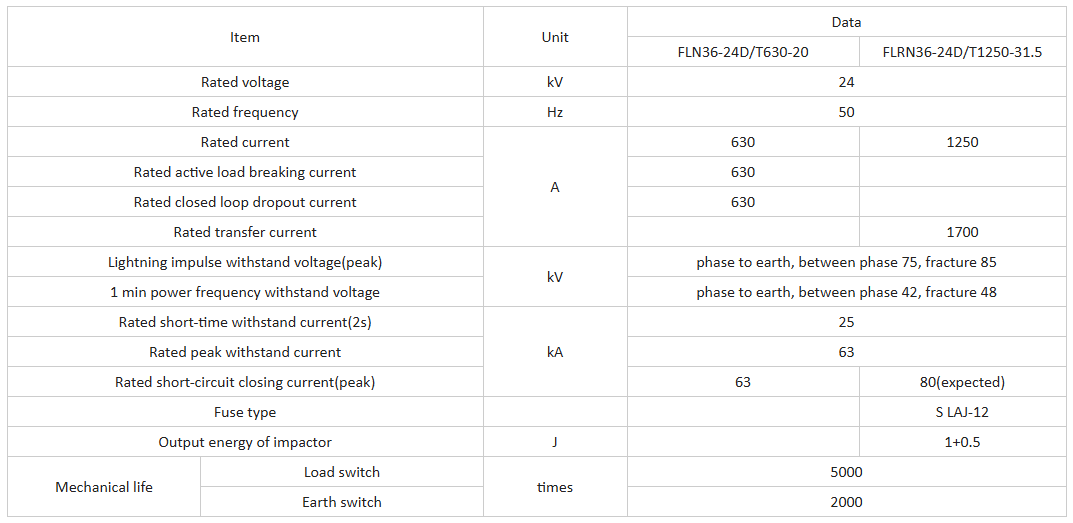Click the "Rated frequency" row label
Image resolution: width=1073 pixels, height=523 pixels.
(245, 112)
